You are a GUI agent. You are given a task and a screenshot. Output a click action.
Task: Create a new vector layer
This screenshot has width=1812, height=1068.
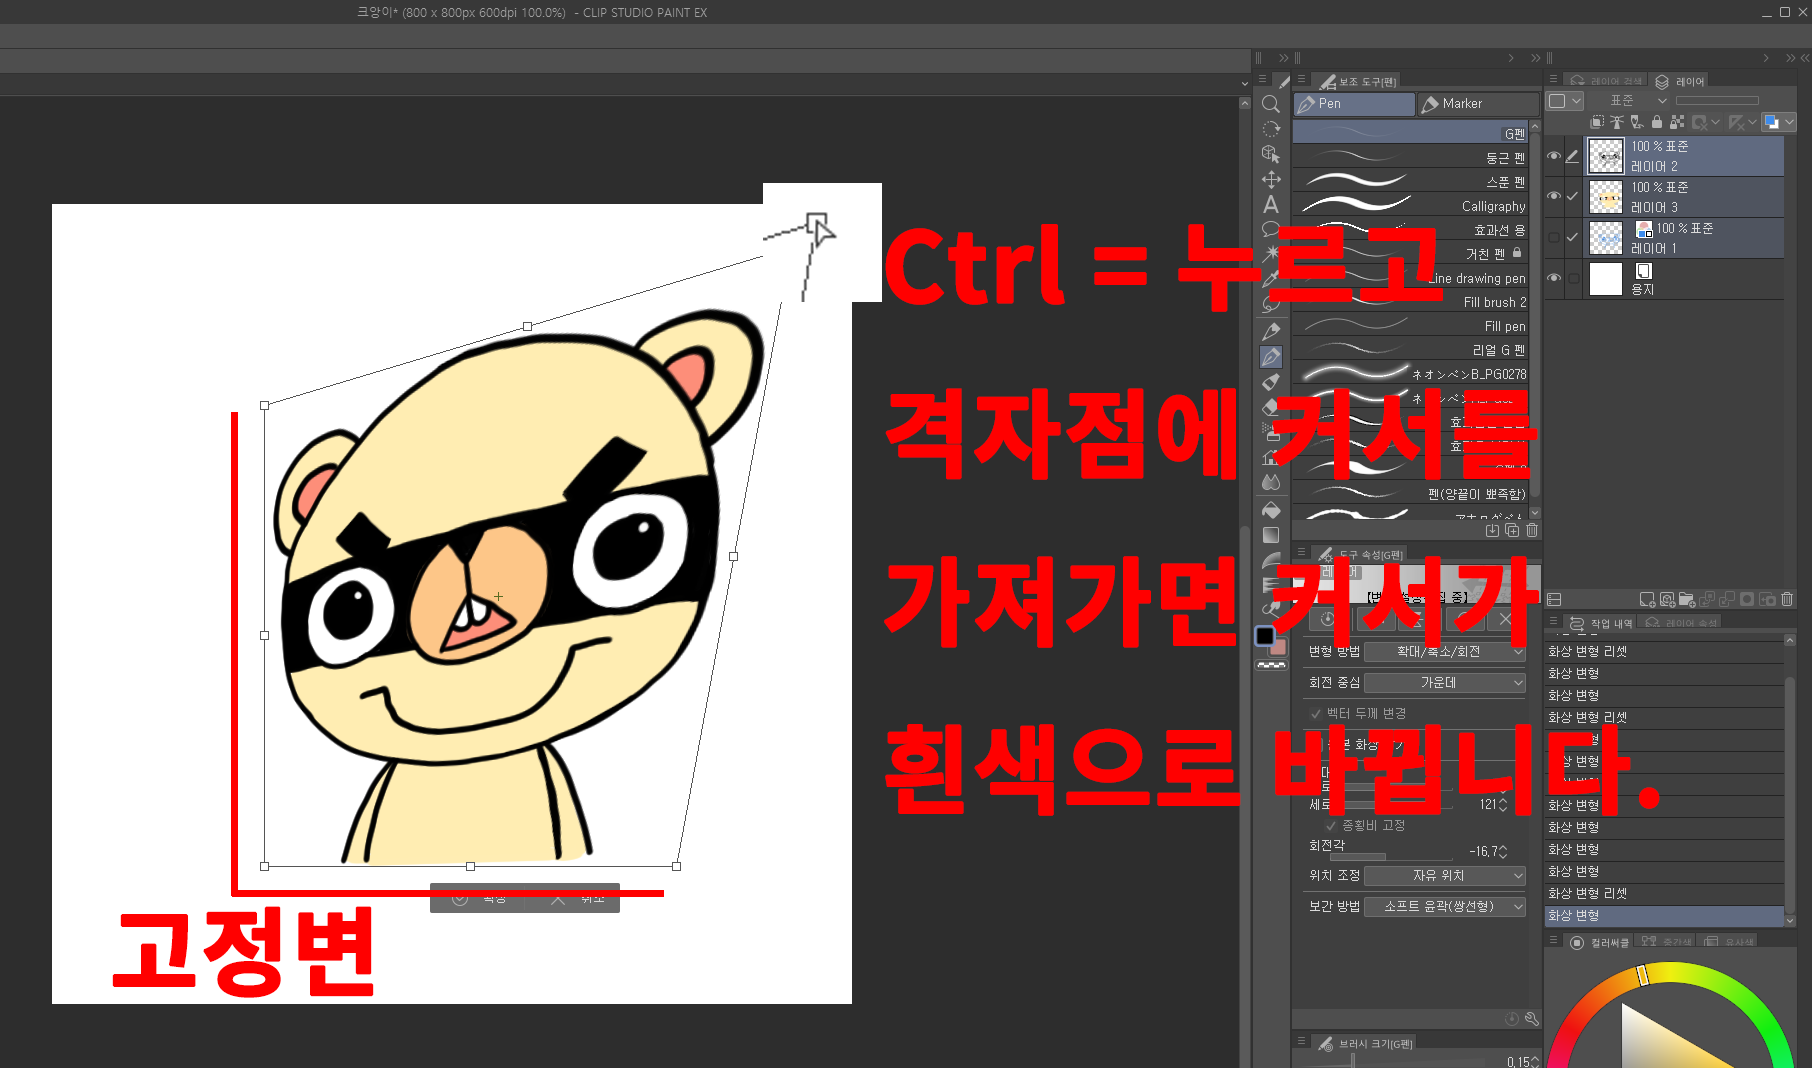[1667, 599]
